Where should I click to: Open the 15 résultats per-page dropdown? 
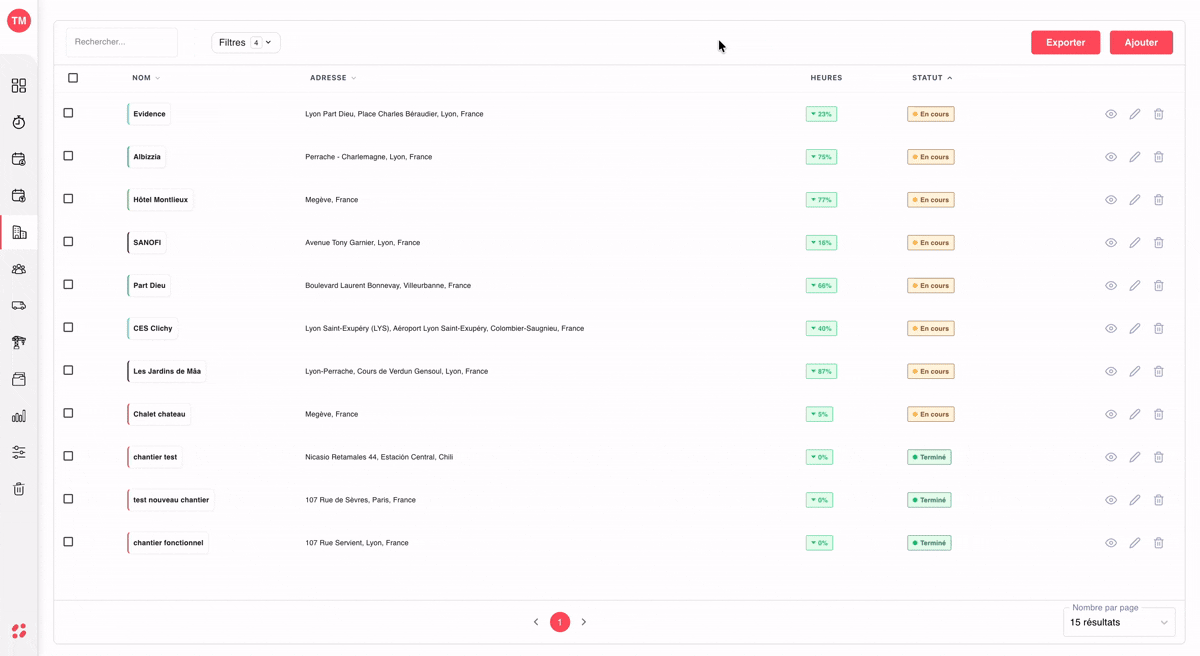[1119, 622]
